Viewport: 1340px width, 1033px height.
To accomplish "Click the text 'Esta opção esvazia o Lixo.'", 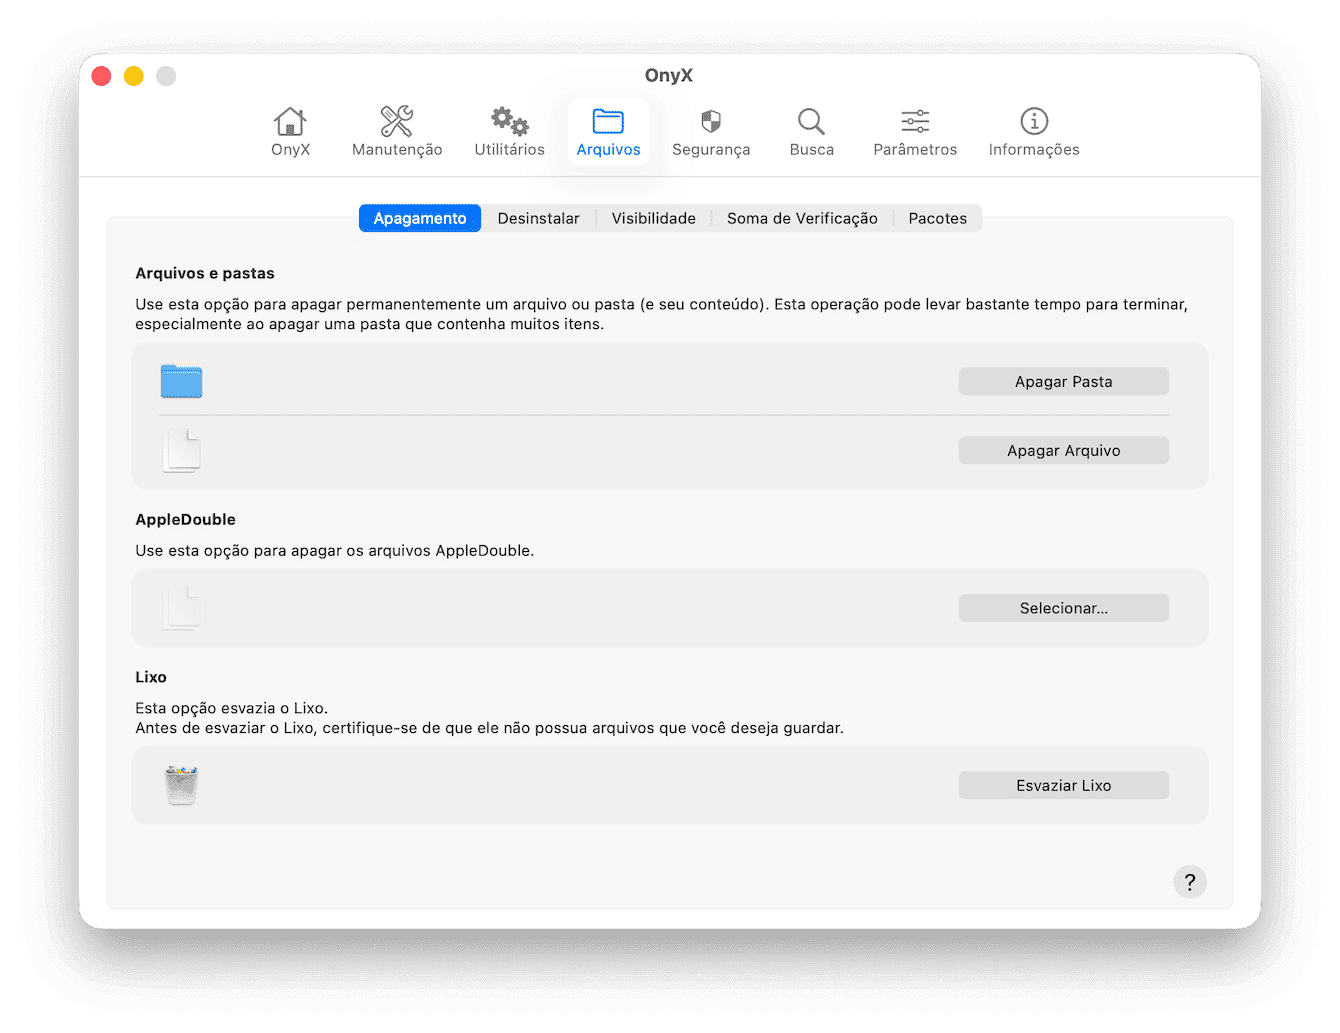I will (232, 708).
